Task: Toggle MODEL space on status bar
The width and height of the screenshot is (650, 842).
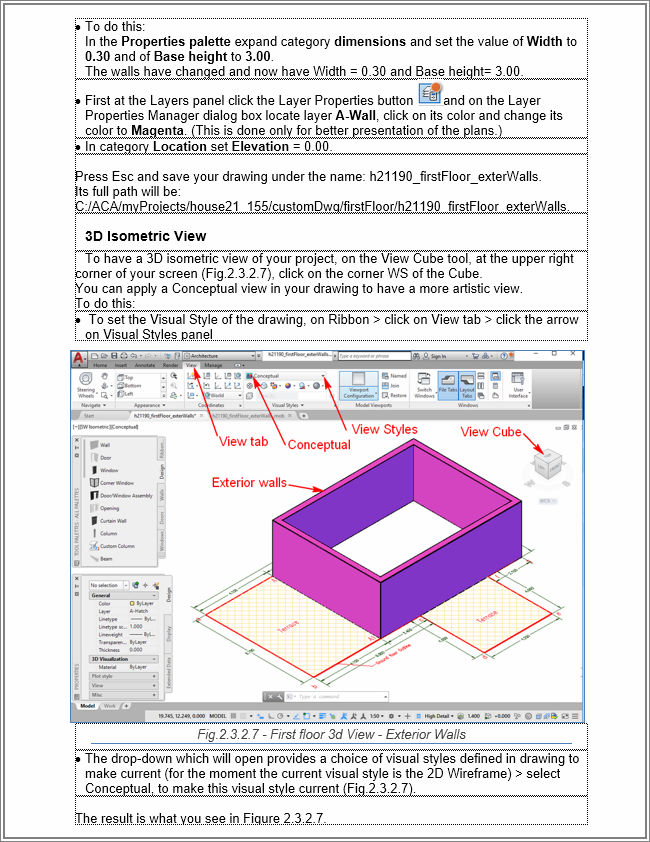Action: coord(218,716)
